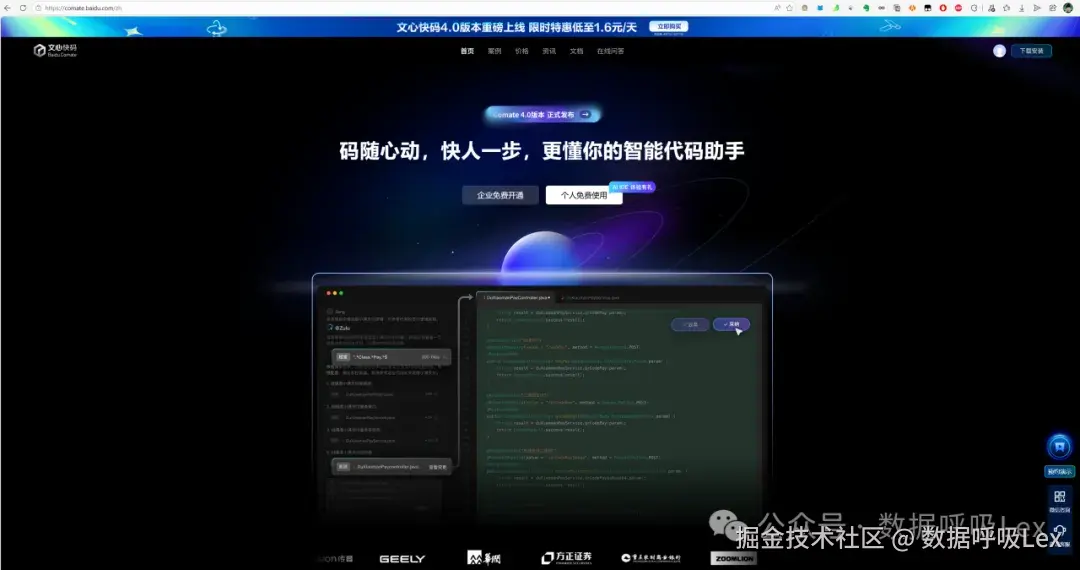Click the 方正证券 partner logo
The width and height of the screenshot is (1080, 570).
[x=566, y=558]
